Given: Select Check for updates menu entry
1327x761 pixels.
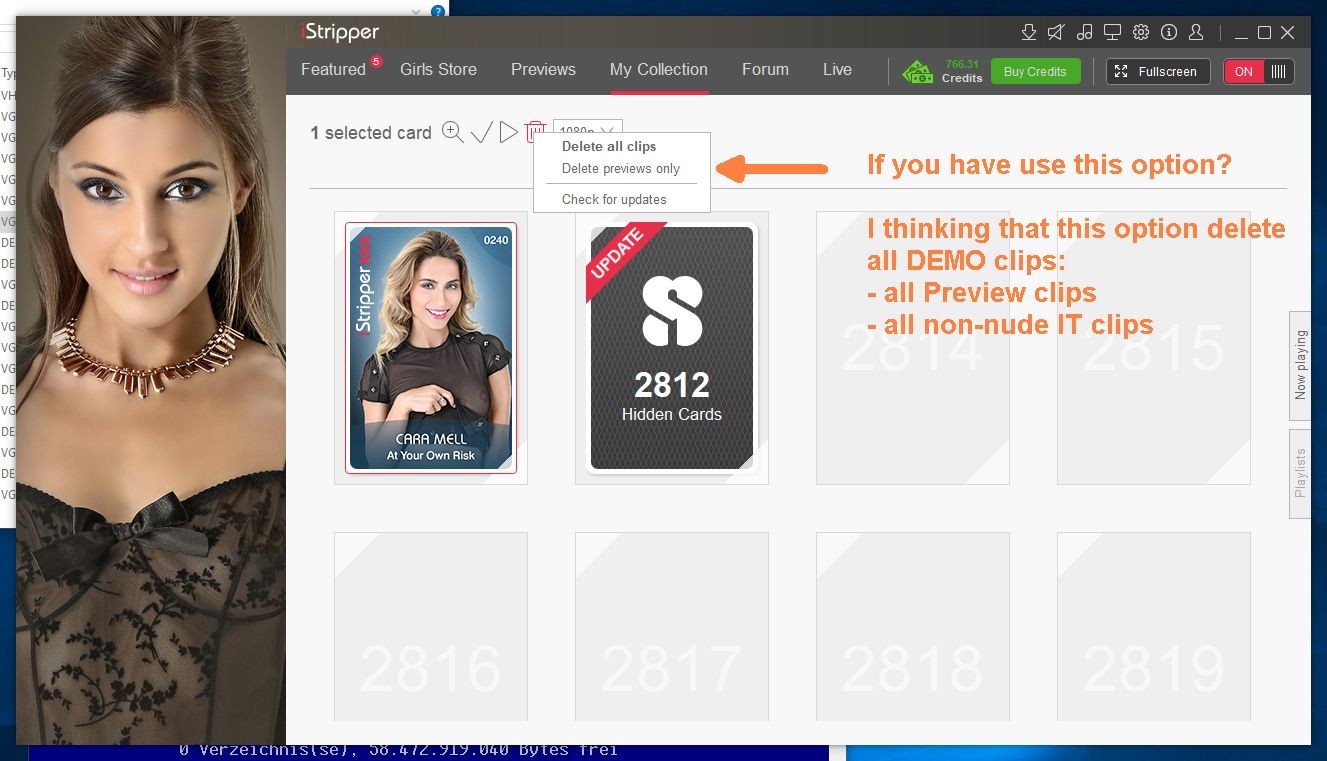Looking at the screenshot, I should pos(614,199).
